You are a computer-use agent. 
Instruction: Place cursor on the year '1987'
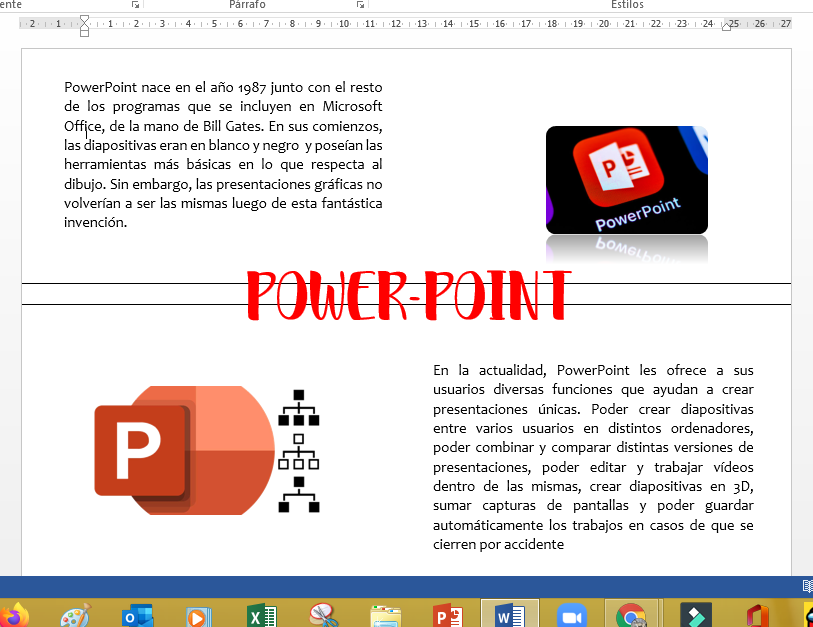(252, 88)
